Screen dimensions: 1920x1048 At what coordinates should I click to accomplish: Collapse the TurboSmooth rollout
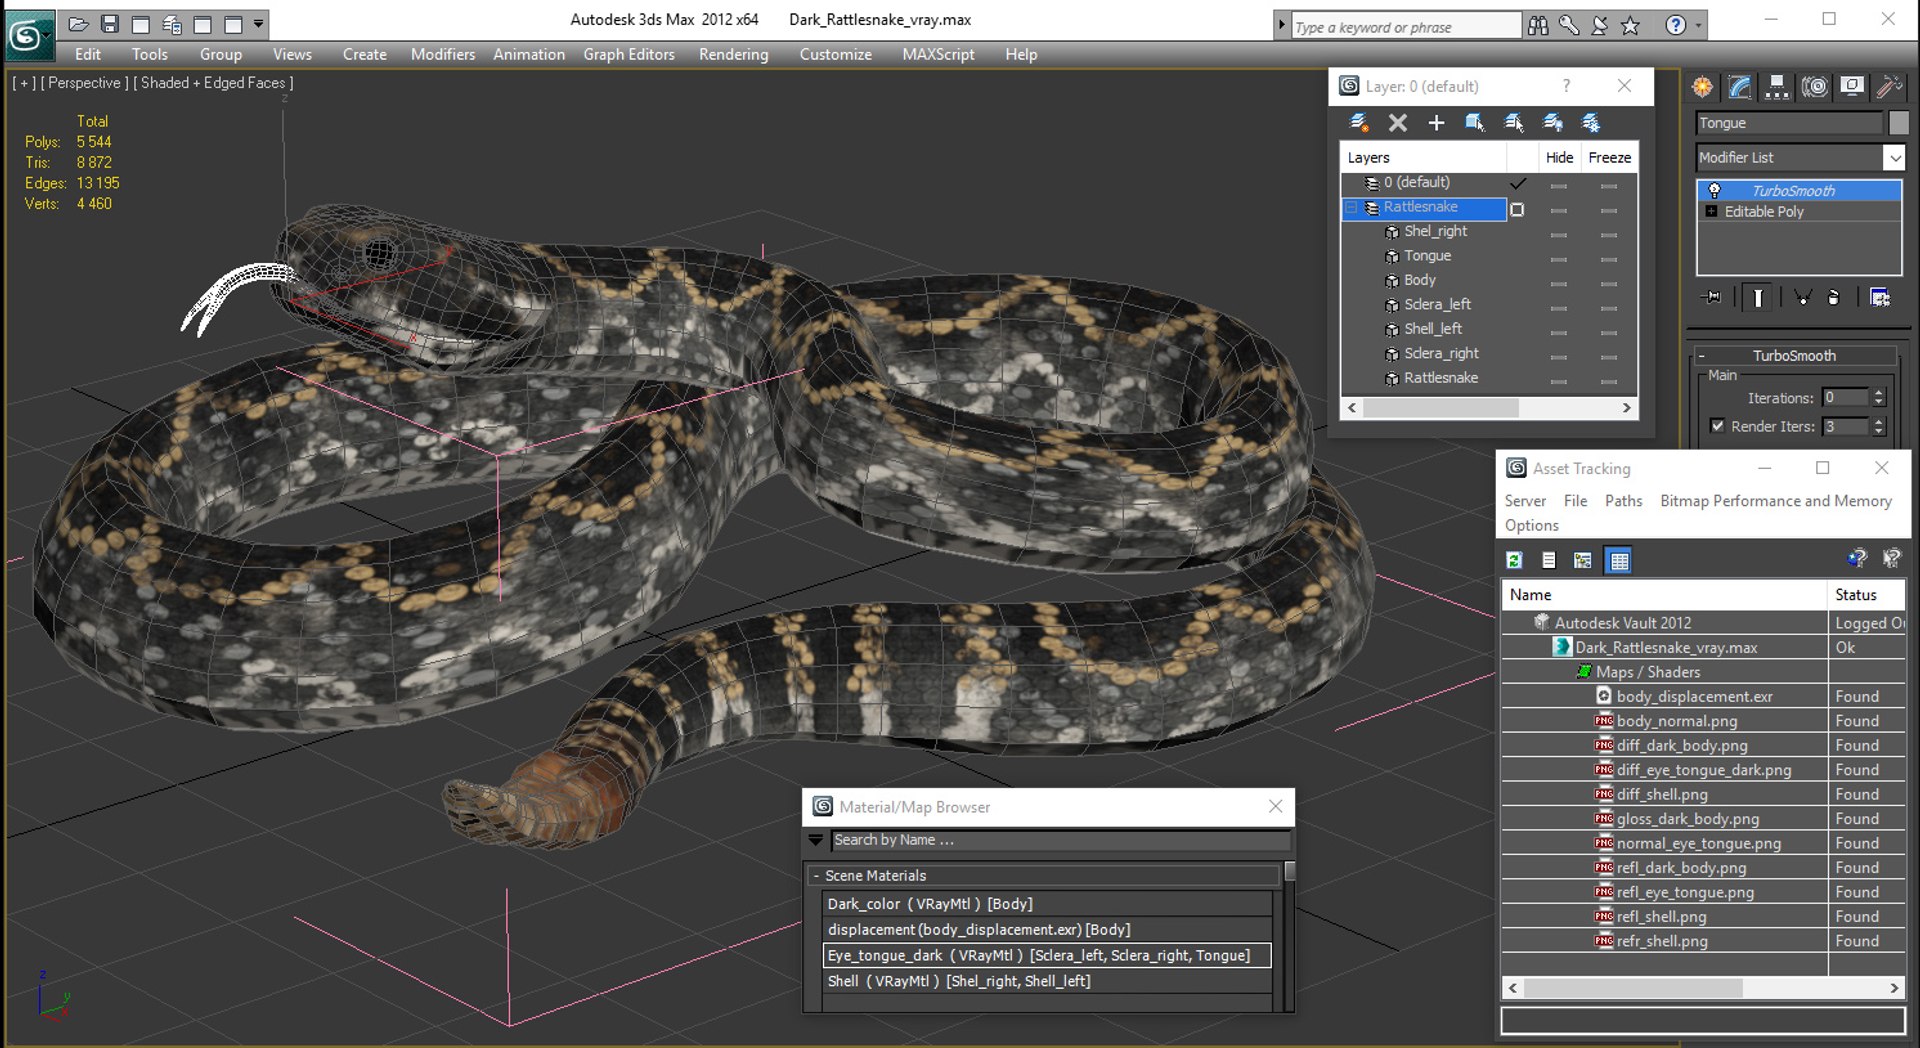(x=1795, y=356)
